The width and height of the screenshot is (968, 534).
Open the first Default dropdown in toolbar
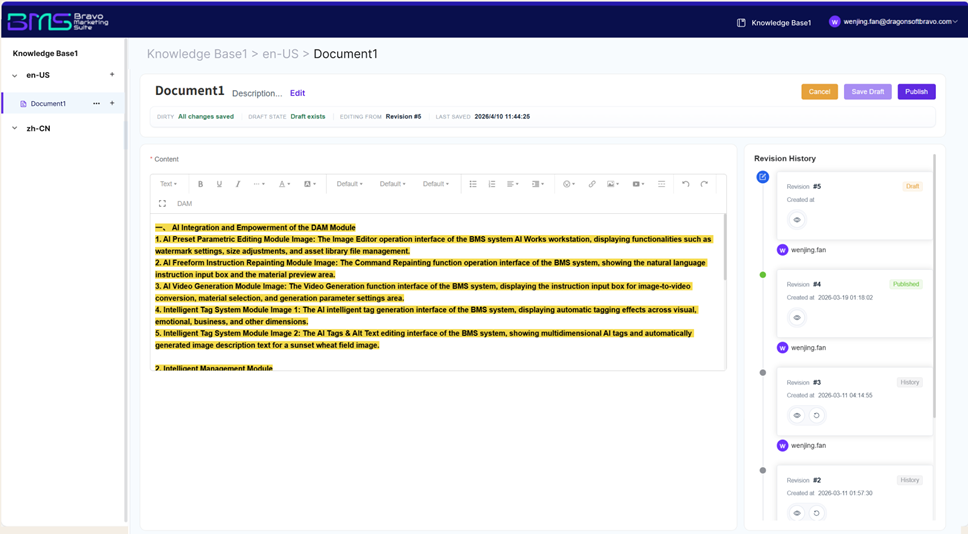pos(349,184)
